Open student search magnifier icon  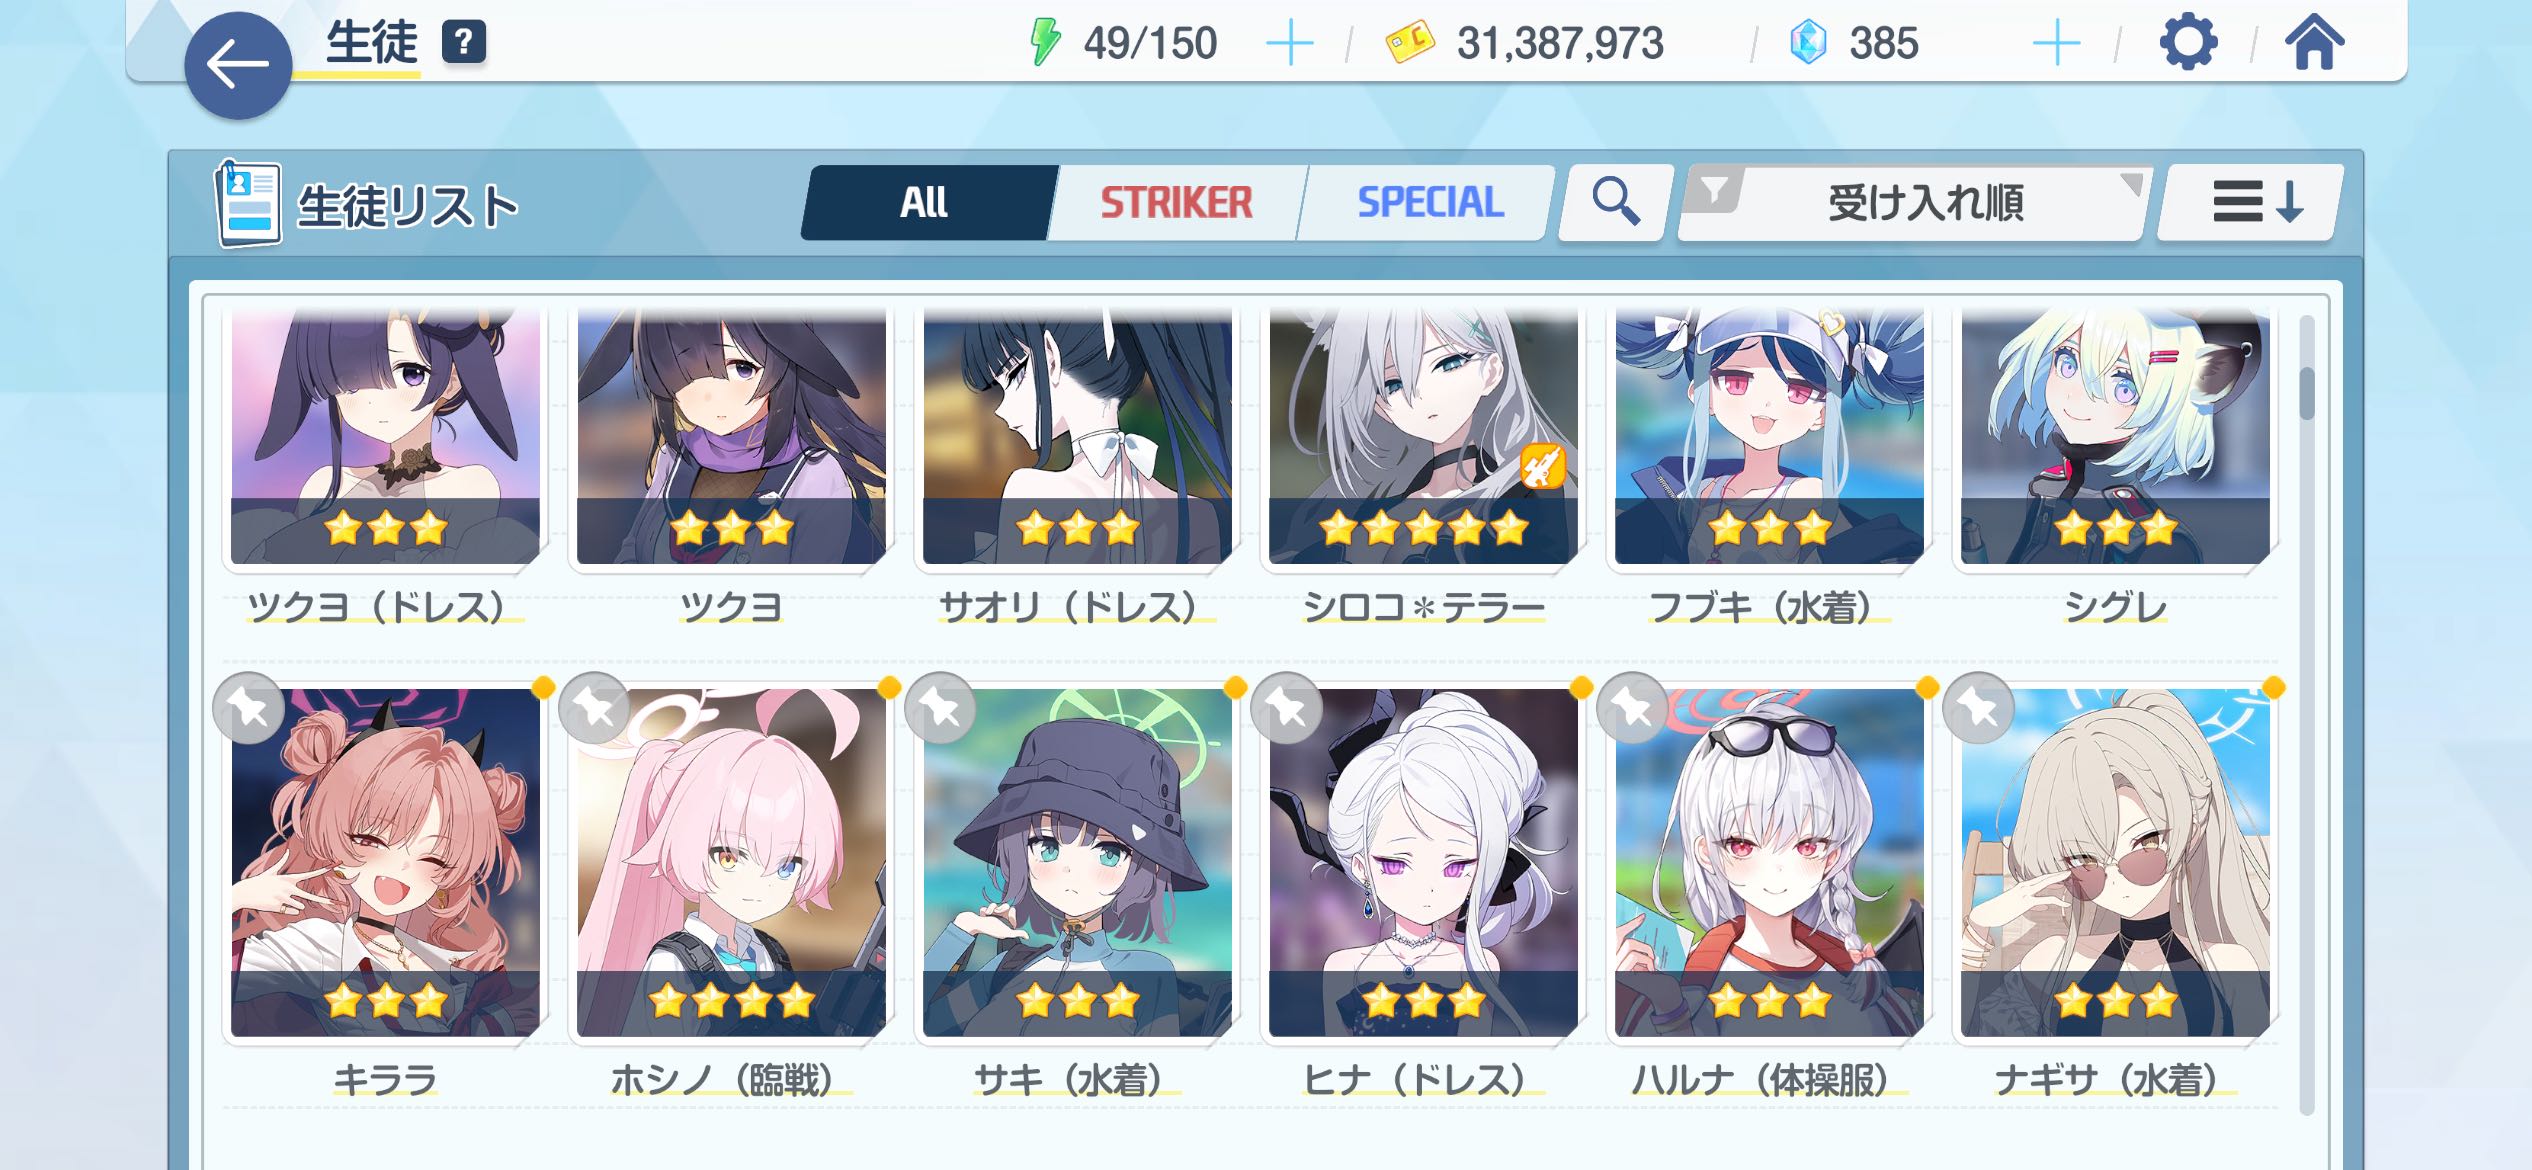[1615, 202]
